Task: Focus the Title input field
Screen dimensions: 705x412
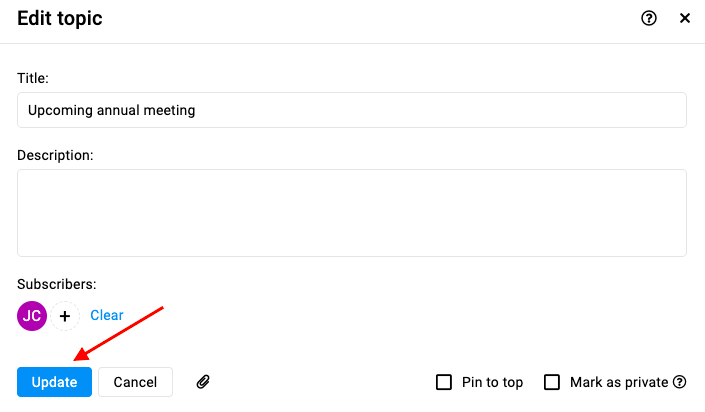Action: click(x=352, y=110)
